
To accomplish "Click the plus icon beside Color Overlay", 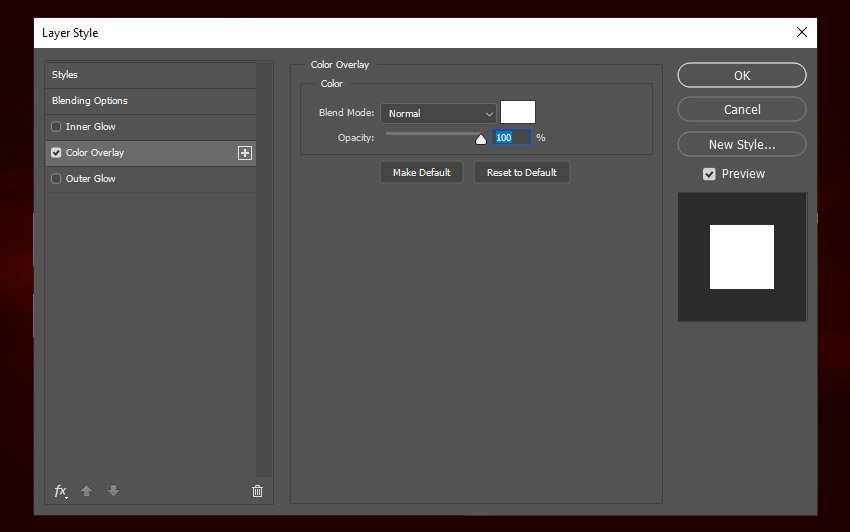I will pos(244,153).
